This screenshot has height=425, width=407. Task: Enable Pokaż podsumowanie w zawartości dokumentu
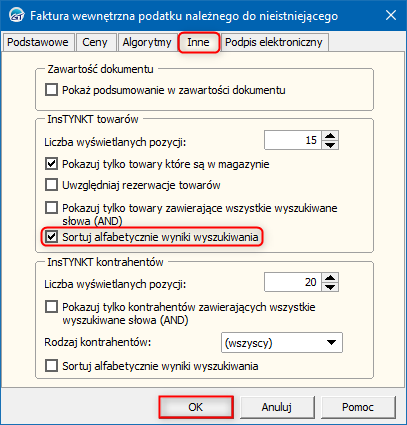(x=51, y=90)
